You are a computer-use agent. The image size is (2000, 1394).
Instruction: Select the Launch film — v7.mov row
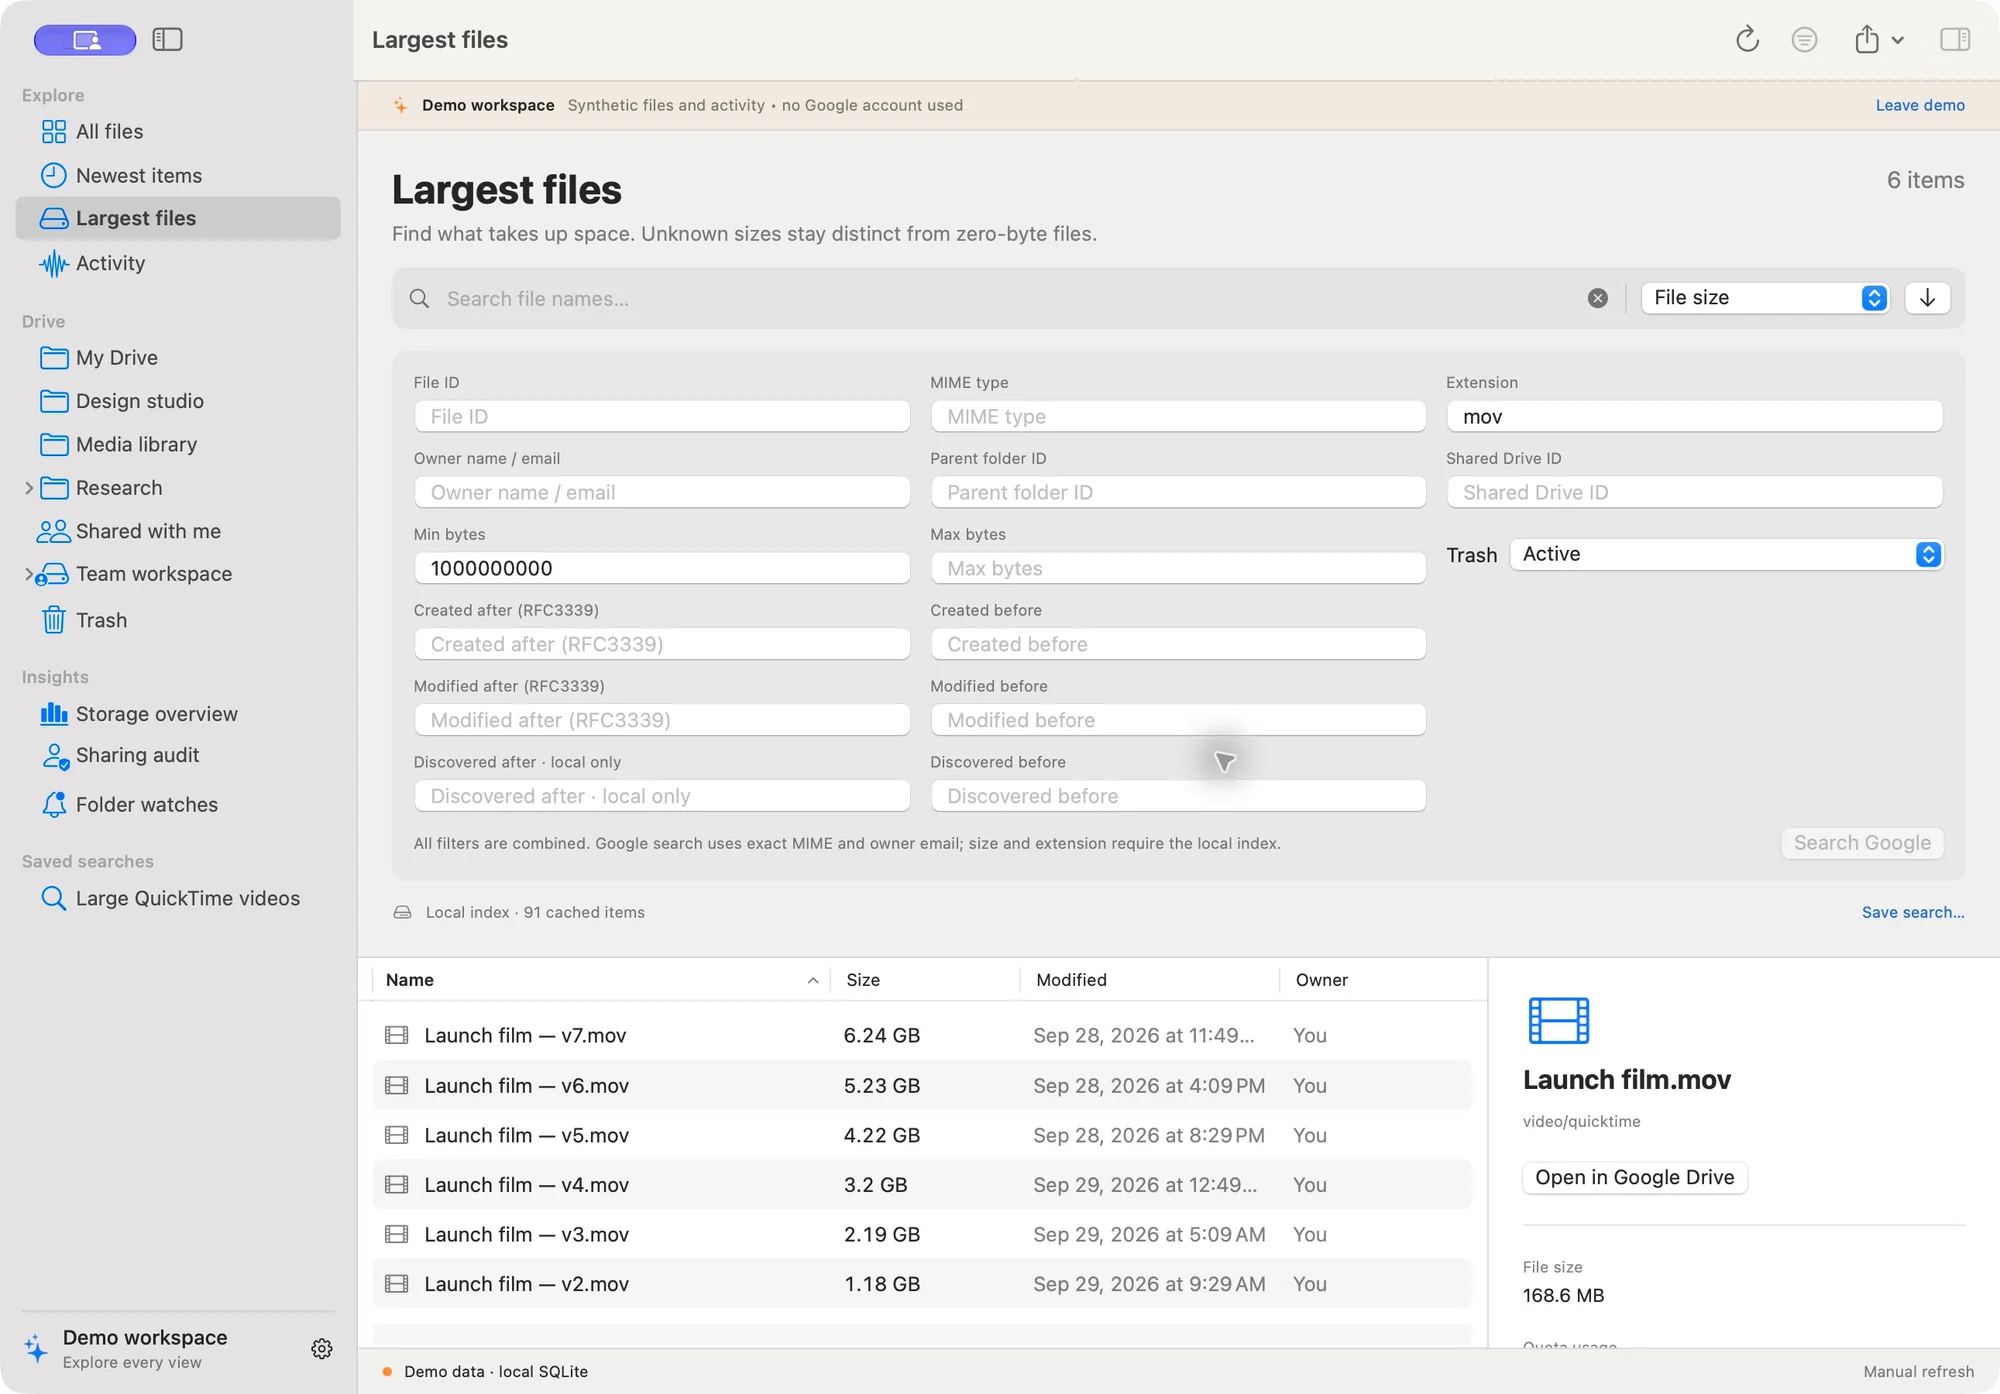click(x=922, y=1035)
